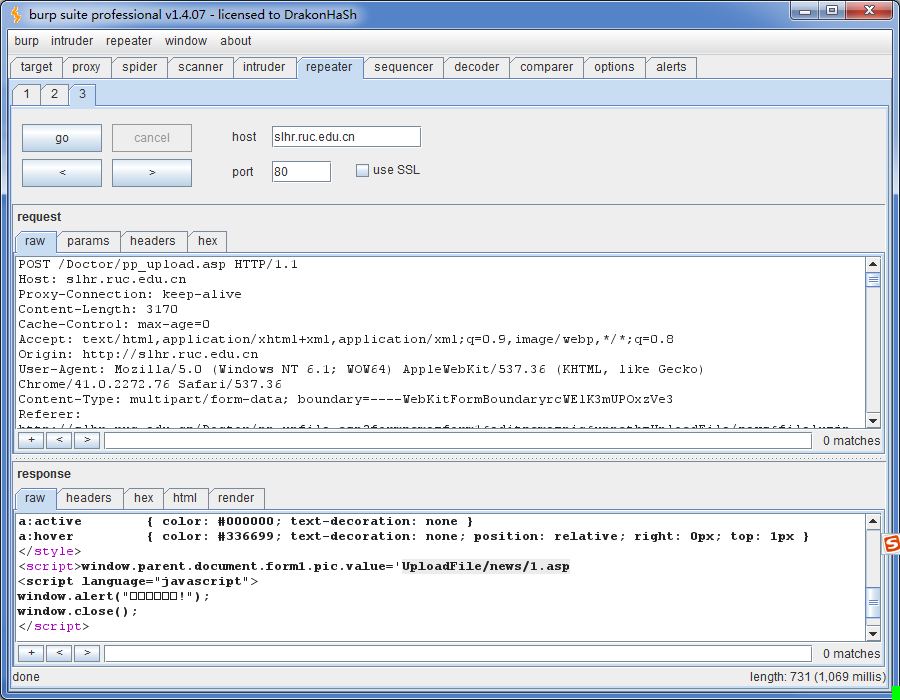Open the about menu
This screenshot has height=700, width=900.
[236, 41]
